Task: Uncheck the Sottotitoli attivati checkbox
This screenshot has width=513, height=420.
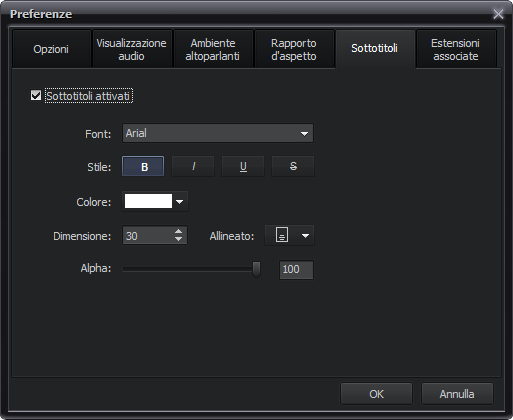Action: pos(36,95)
